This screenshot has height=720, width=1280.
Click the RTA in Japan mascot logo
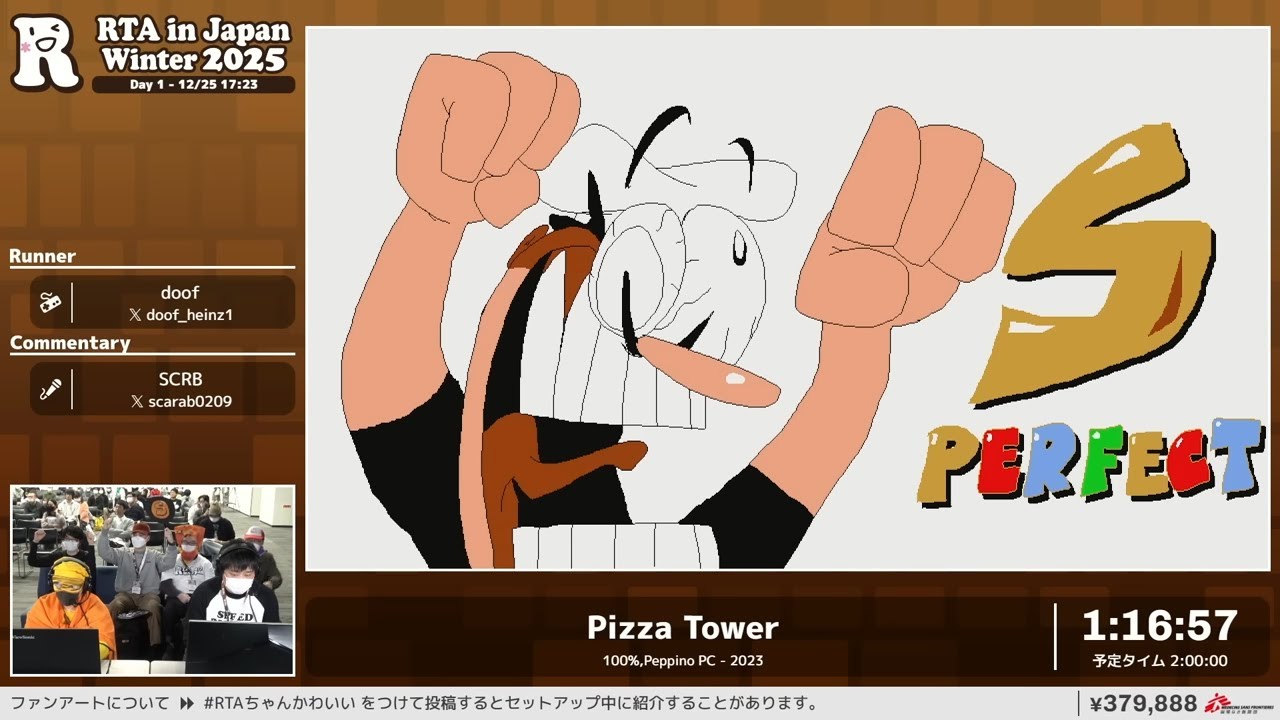[46, 52]
